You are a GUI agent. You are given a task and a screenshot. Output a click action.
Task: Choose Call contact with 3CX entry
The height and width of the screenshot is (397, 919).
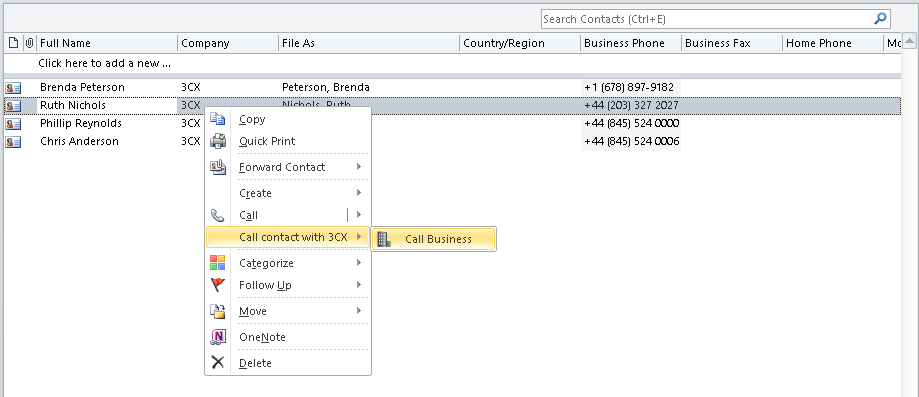(288, 237)
